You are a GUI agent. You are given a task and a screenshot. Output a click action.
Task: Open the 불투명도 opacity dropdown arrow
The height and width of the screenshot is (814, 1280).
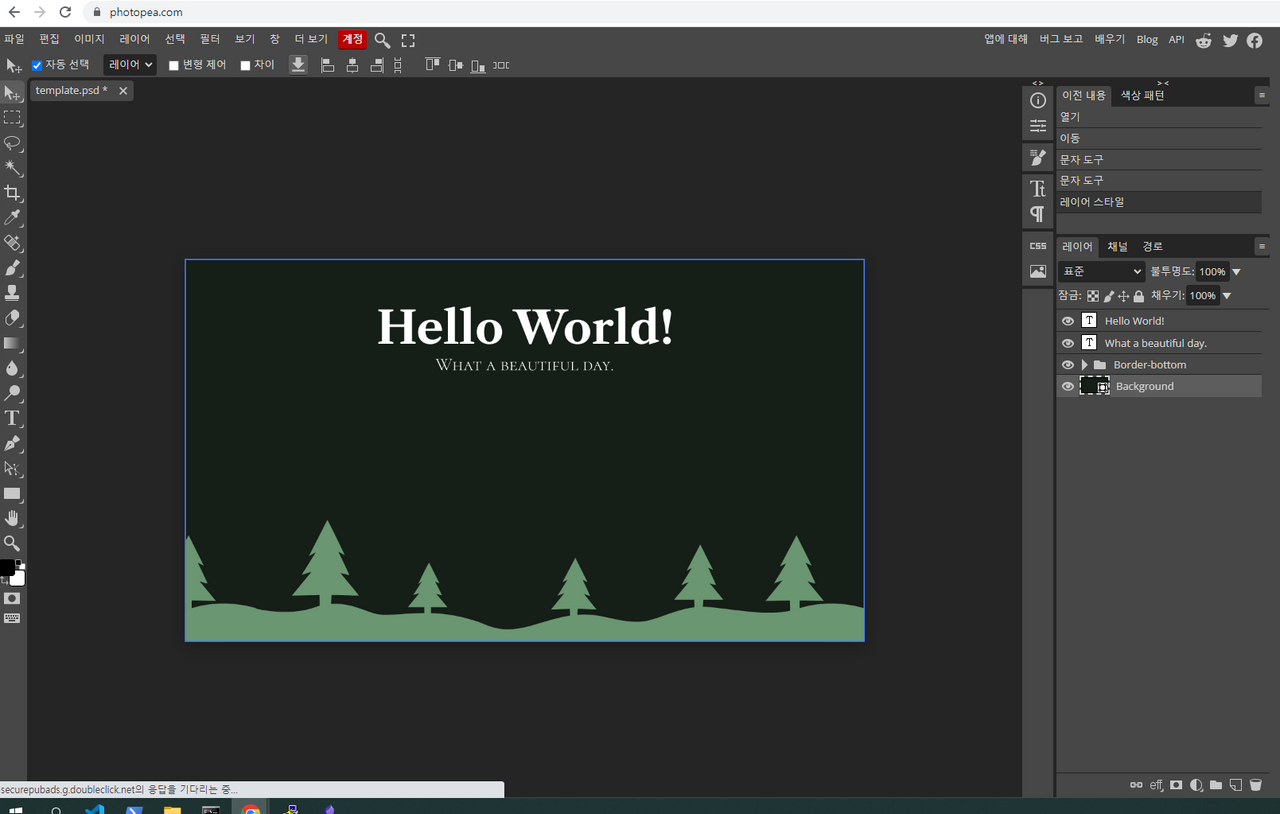pyautogui.click(x=1236, y=272)
